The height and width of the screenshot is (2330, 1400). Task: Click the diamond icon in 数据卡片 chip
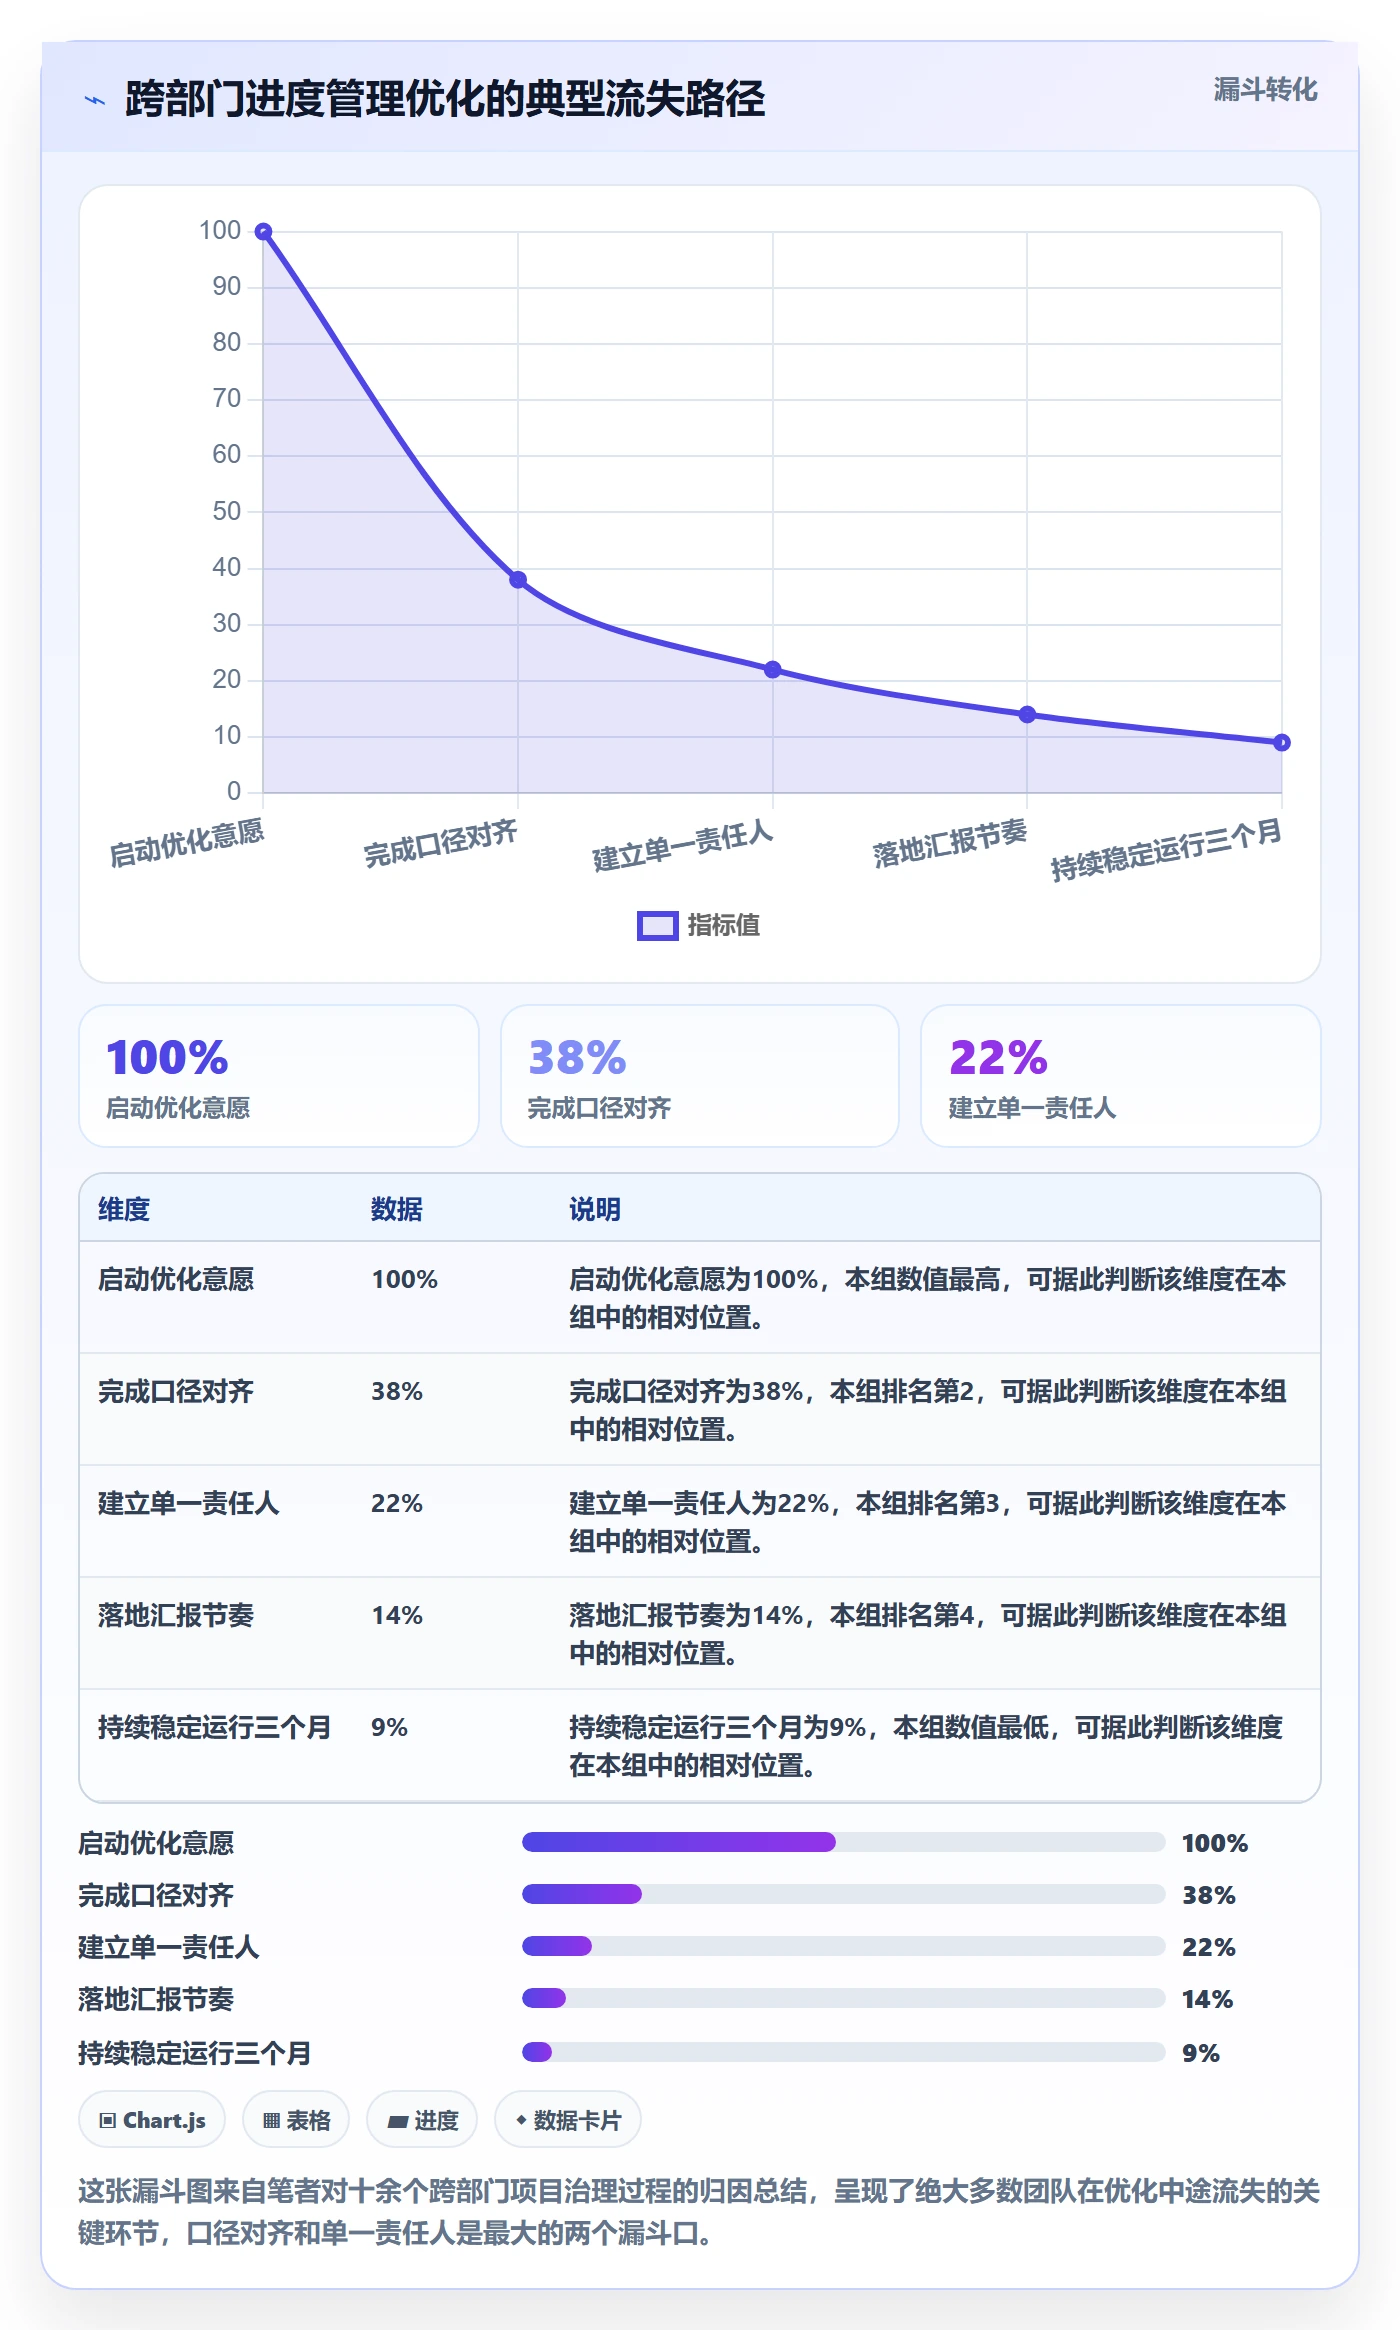[x=521, y=2120]
